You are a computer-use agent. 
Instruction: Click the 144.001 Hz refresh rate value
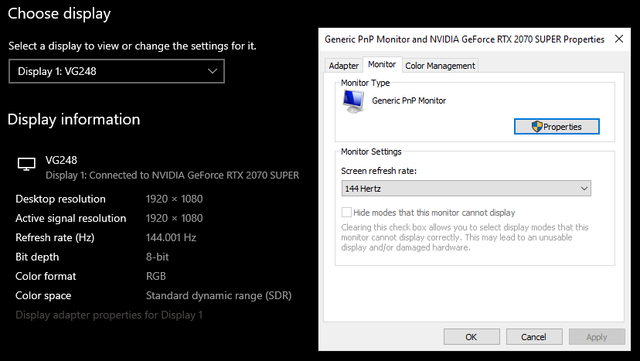[x=171, y=238]
